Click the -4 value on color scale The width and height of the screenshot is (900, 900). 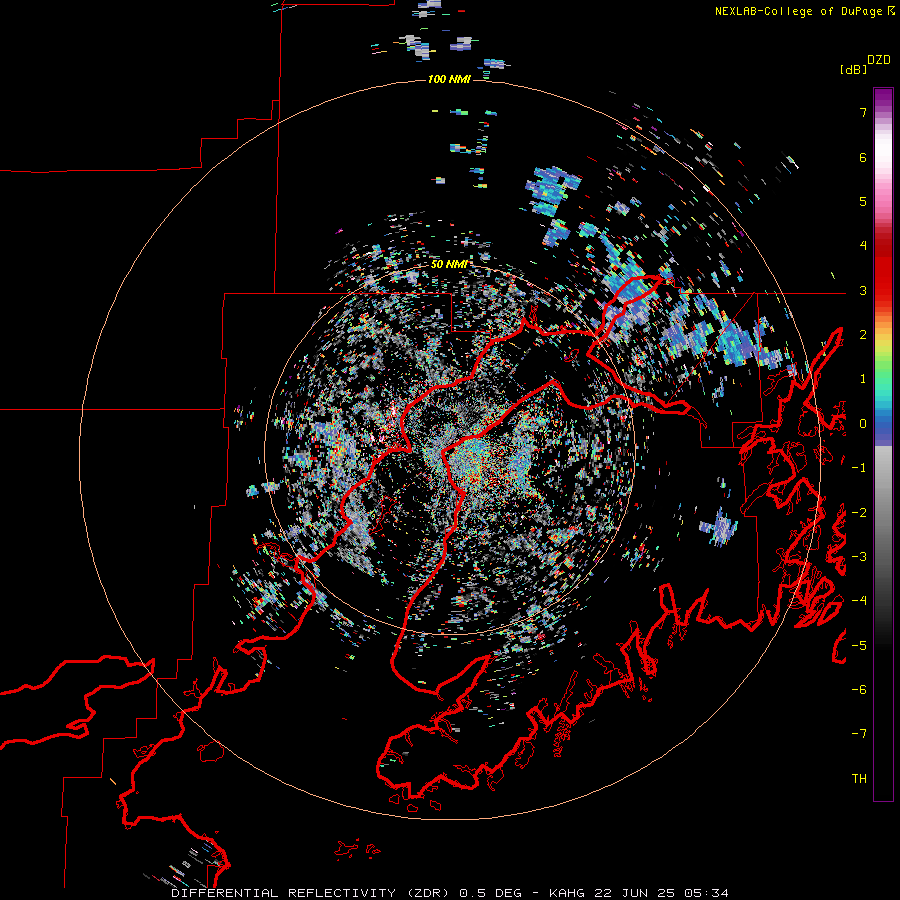pos(859,601)
